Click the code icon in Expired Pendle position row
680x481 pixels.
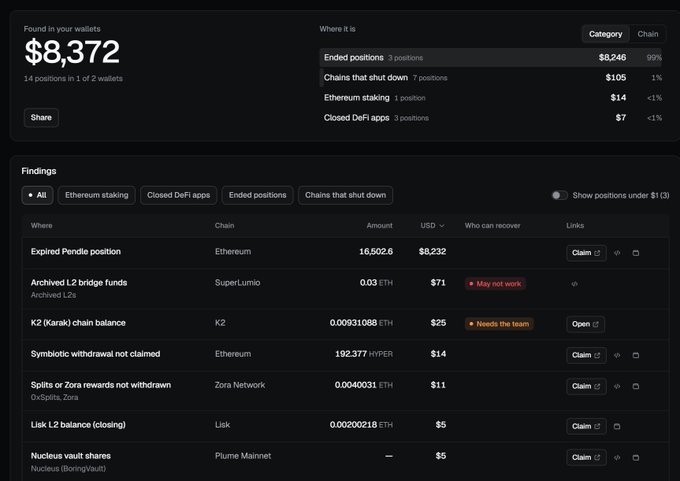(x=617, y=253)
